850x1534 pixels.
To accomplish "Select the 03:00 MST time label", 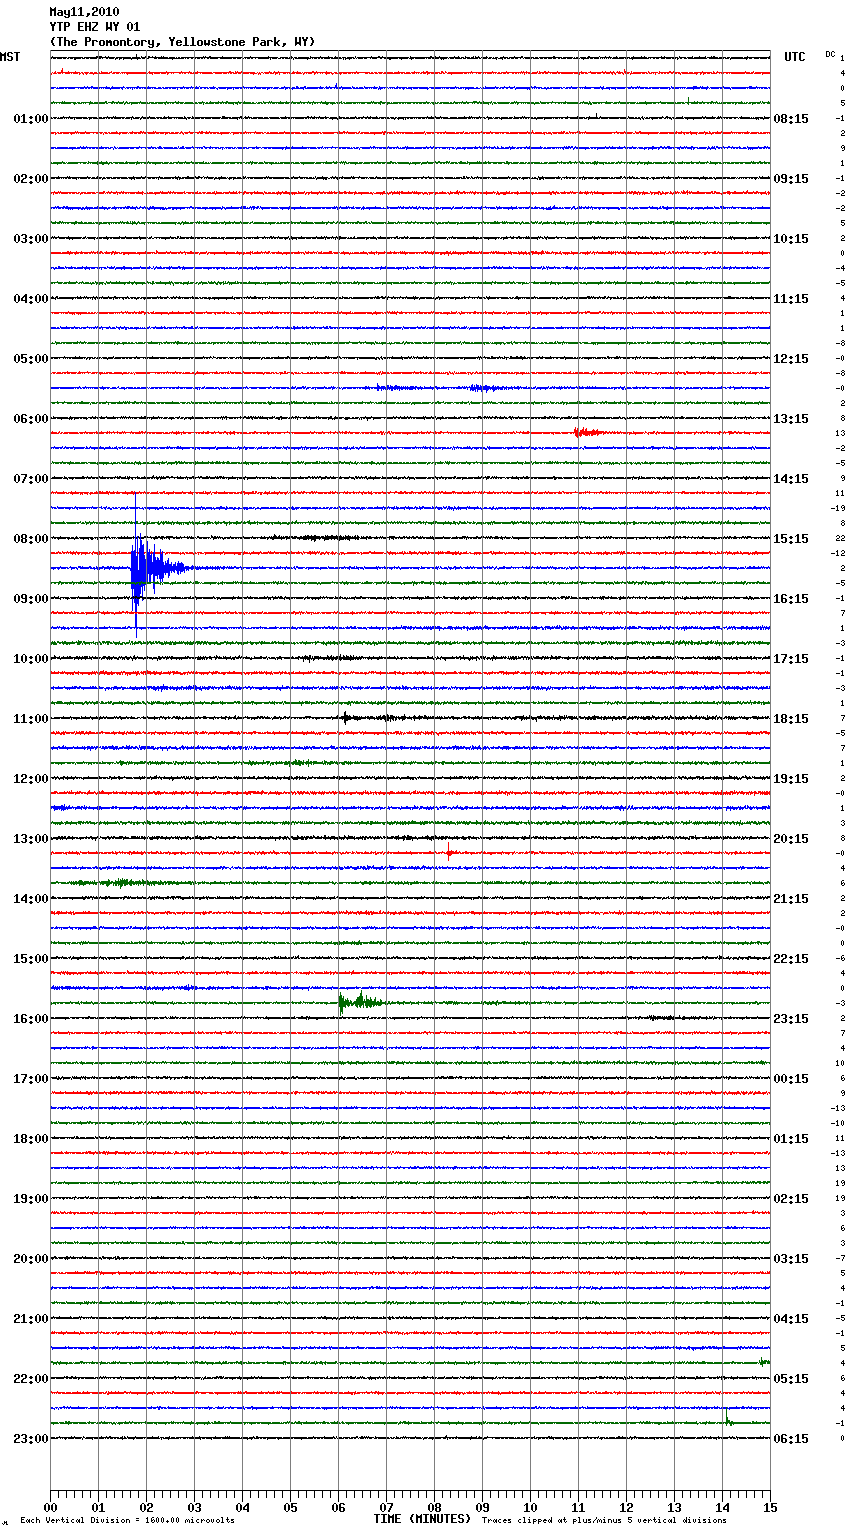I will (30, 239).
